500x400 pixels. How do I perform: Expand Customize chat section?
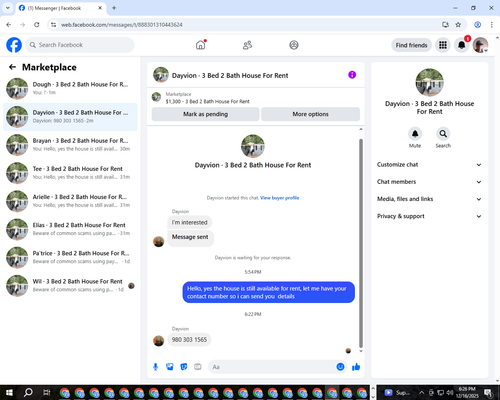[429, 165]
